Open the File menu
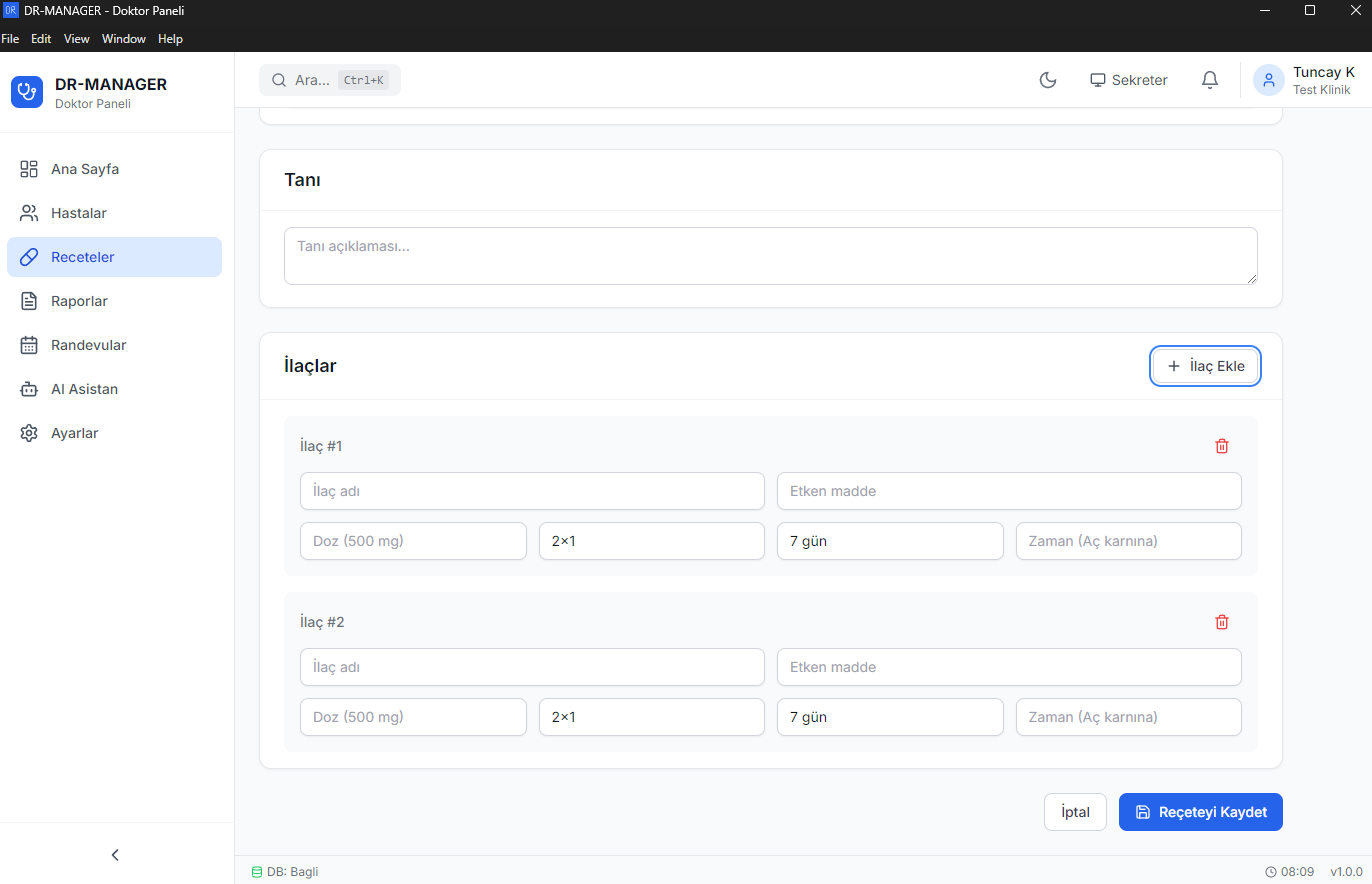This screenshot has height=884, width=1372. click(11, 39)
